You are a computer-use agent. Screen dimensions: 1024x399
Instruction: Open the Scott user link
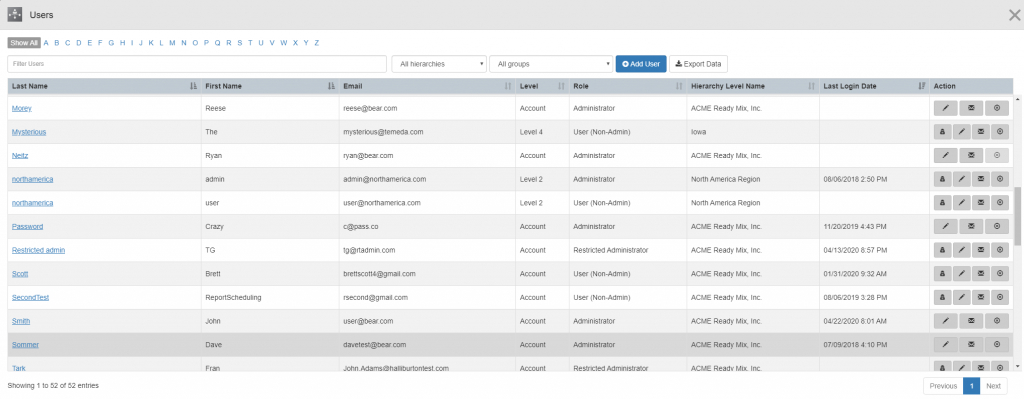pyautogui.click(x=20, y=274)
